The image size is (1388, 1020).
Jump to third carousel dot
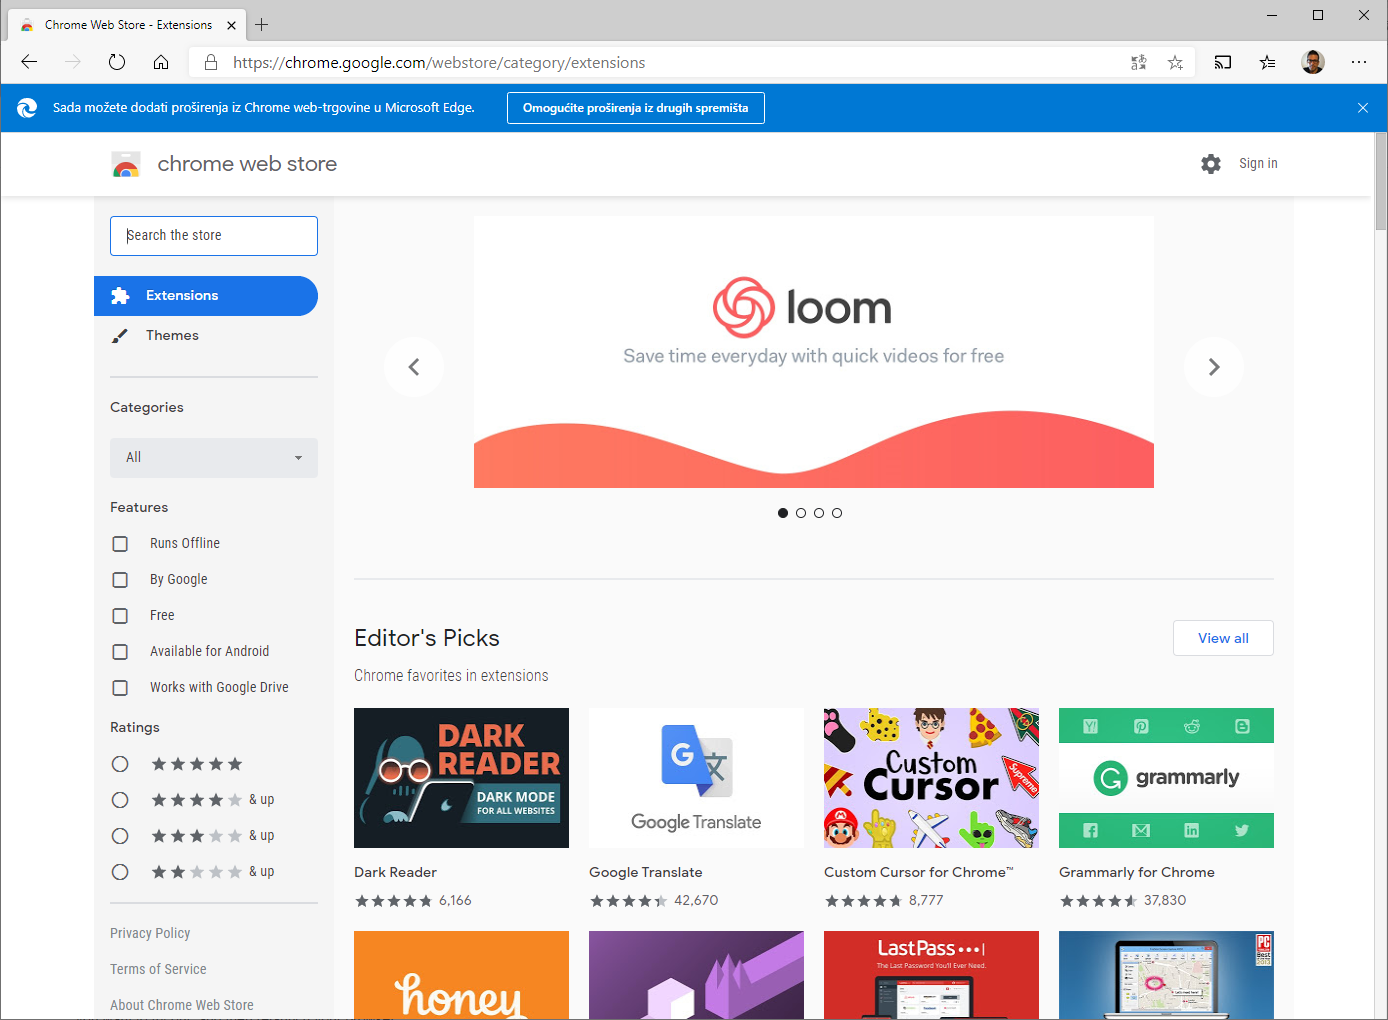(819, 513)
